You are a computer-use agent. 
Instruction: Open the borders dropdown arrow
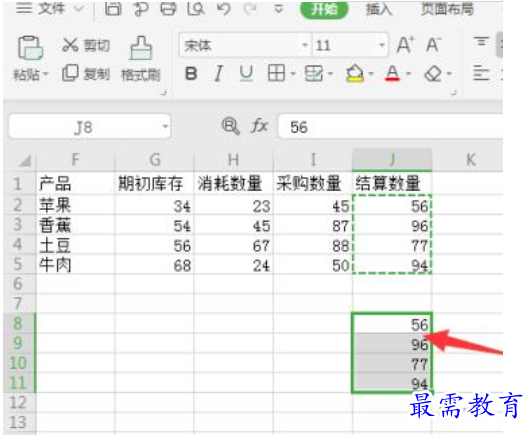click(293, 74)
